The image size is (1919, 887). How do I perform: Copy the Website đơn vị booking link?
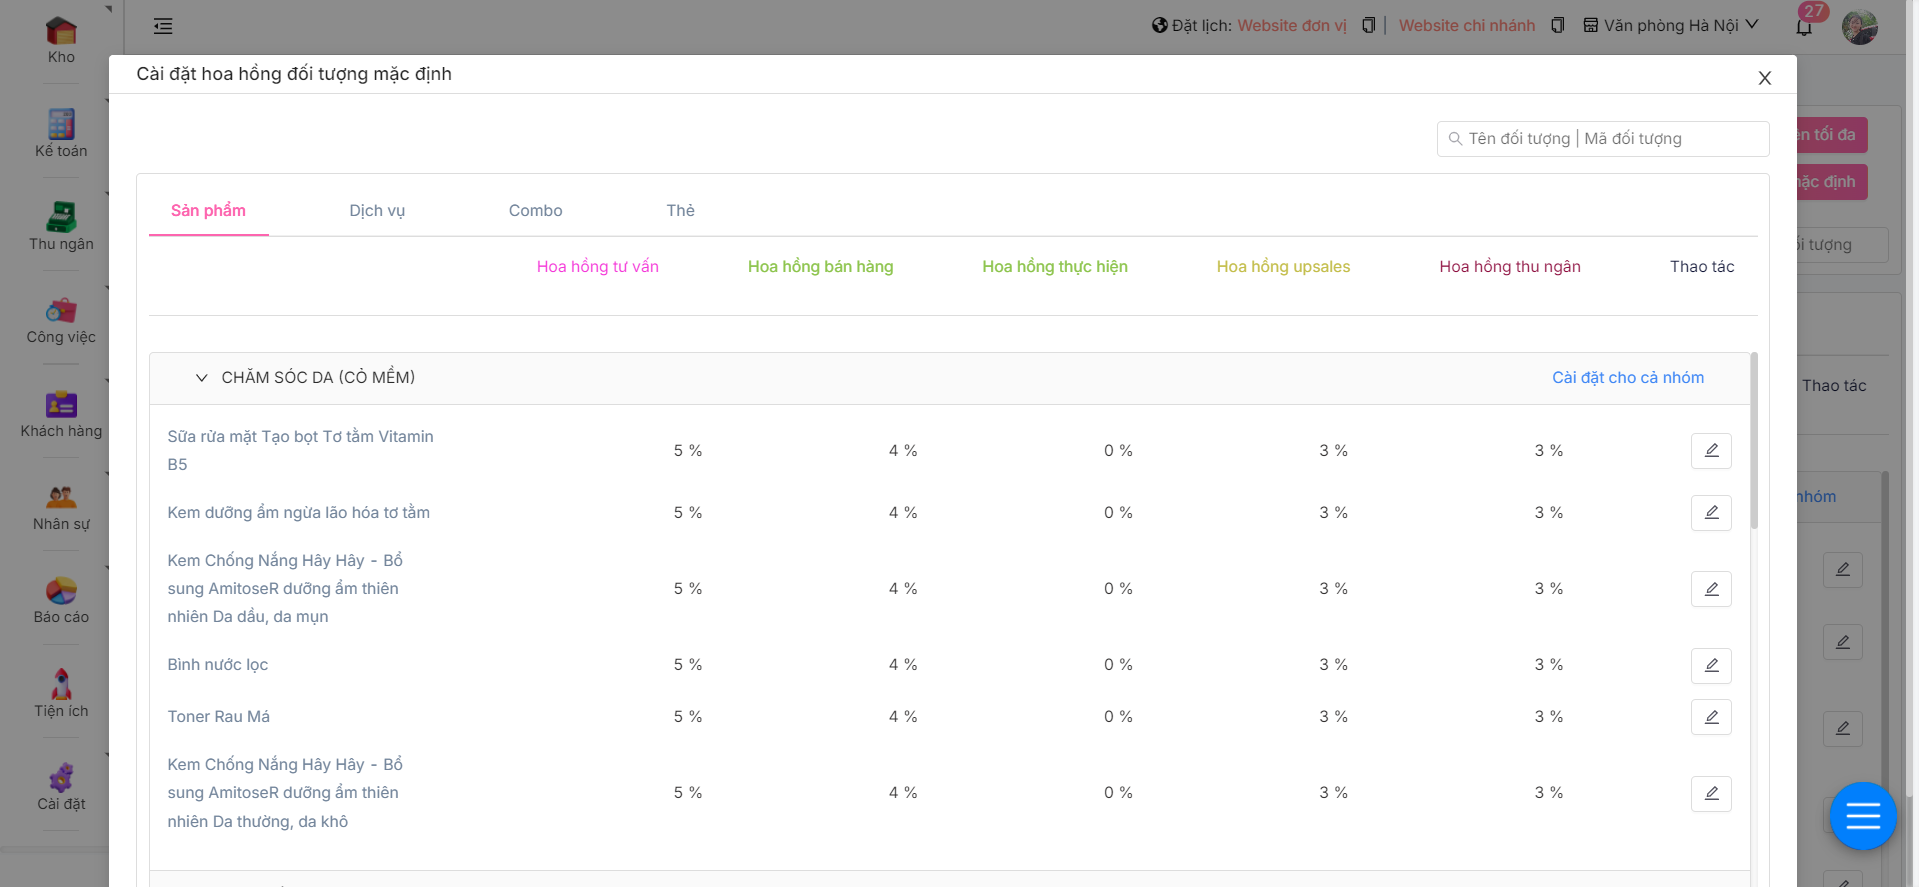click(1368, 26)
